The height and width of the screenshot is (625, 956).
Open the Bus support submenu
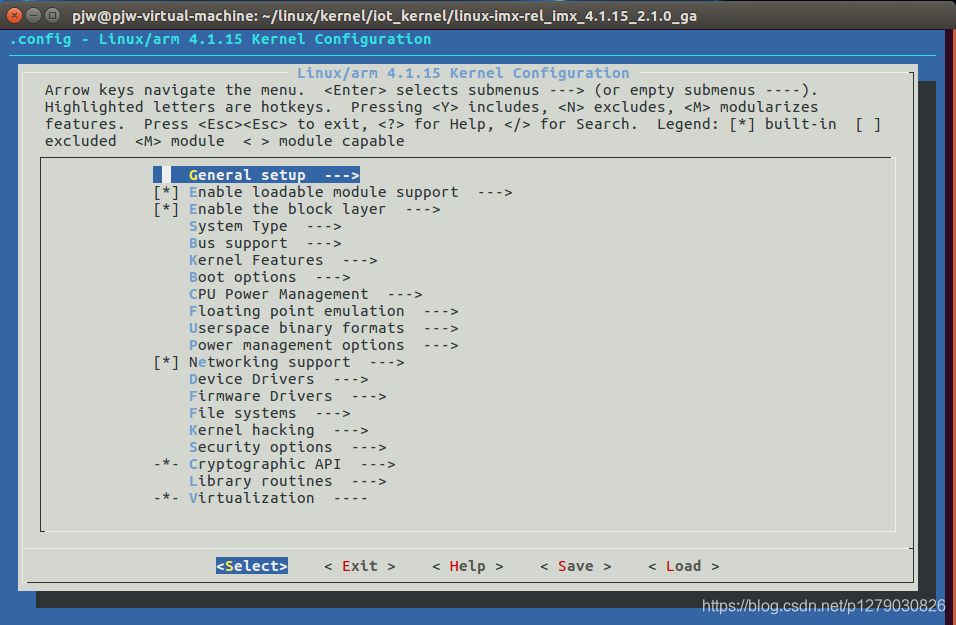(x=265, y=243)
